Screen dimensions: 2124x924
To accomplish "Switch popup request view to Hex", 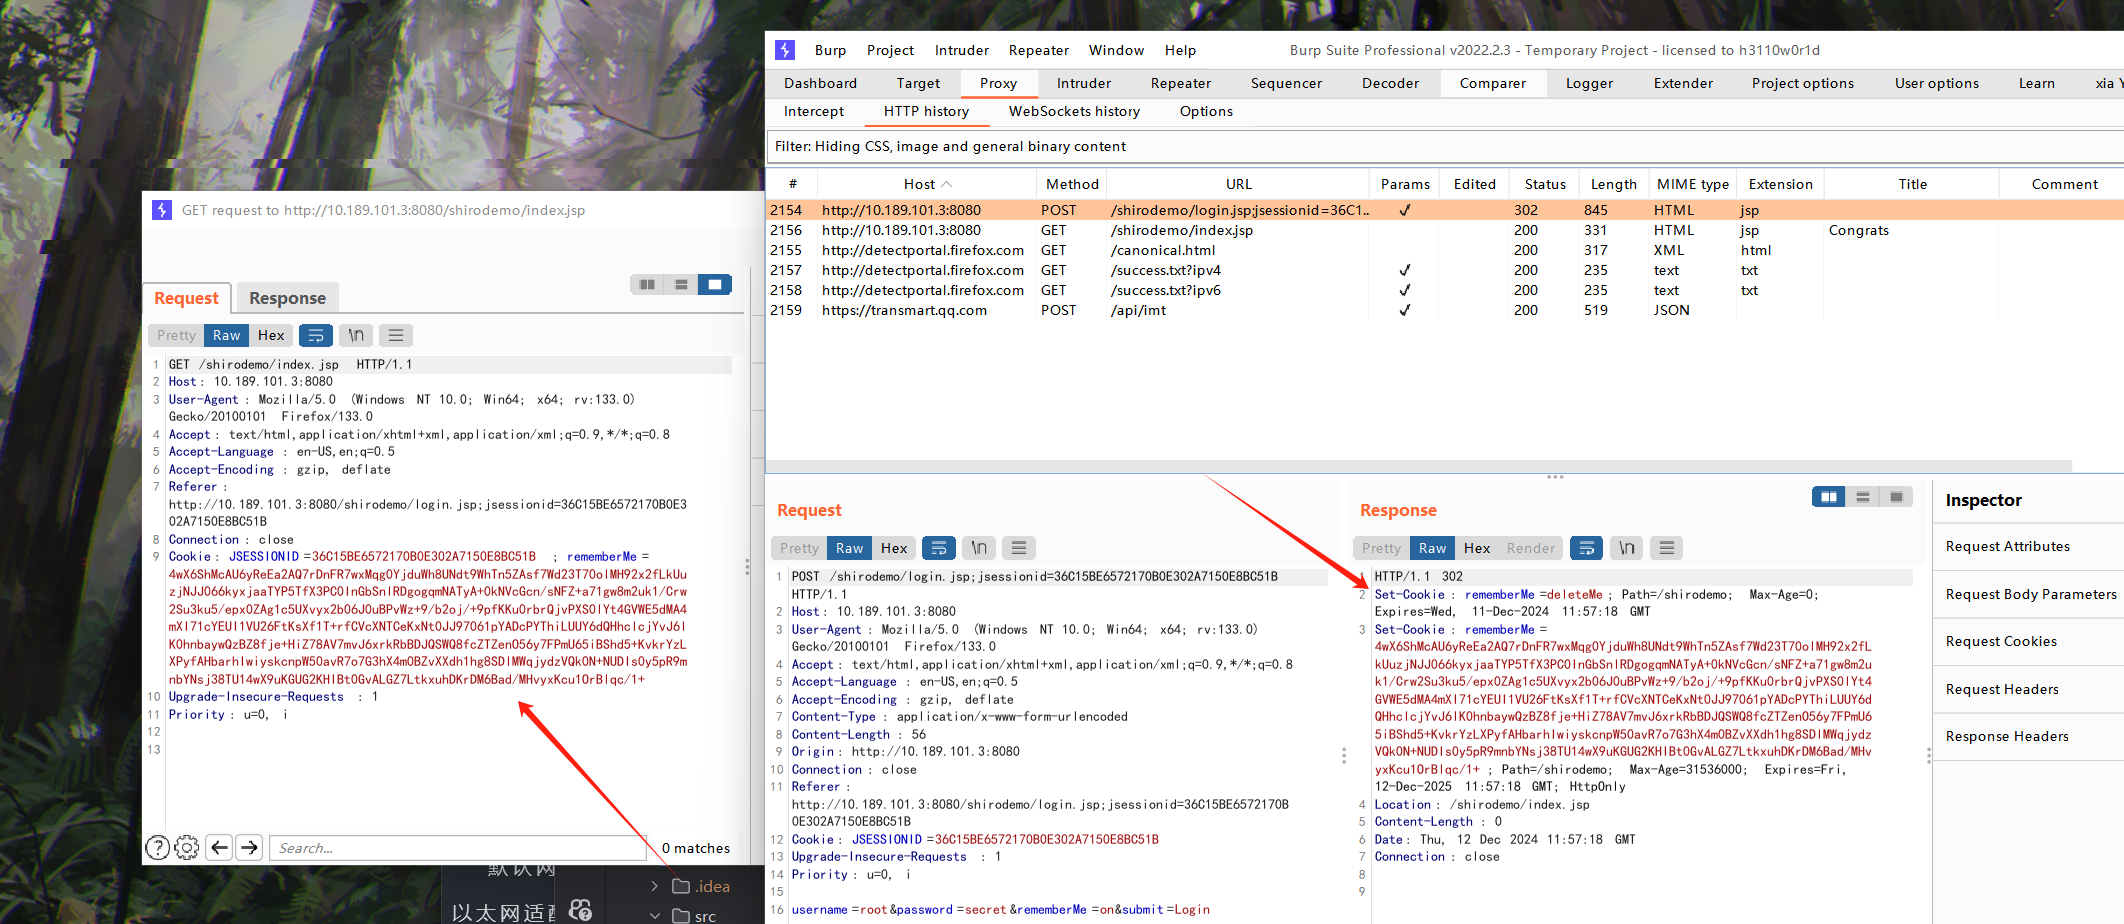I will click(271, 335).
